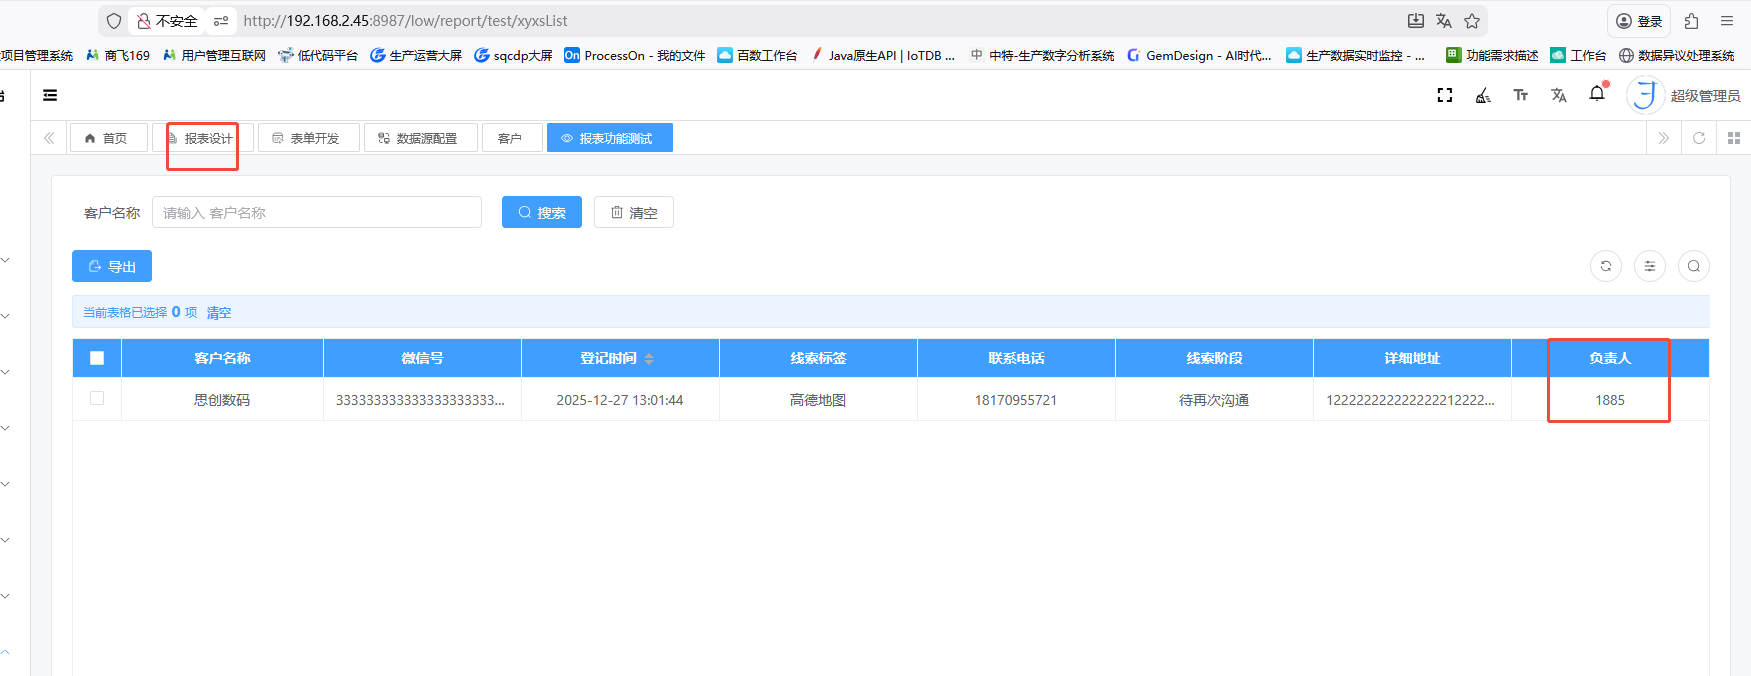Screen dimensions: 1751x676
Task: Toggle the hamburger sidebar menu icon
Action: point(50,95)
